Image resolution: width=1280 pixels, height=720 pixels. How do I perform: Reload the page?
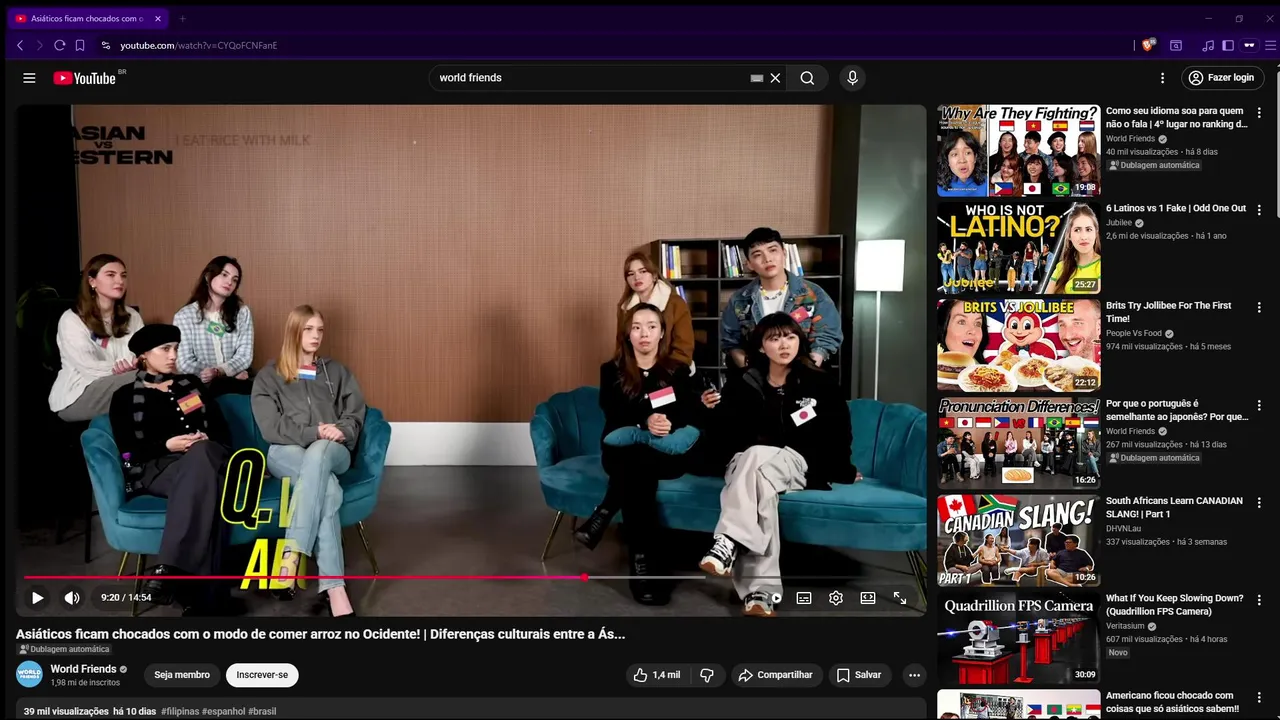(60, 45)
